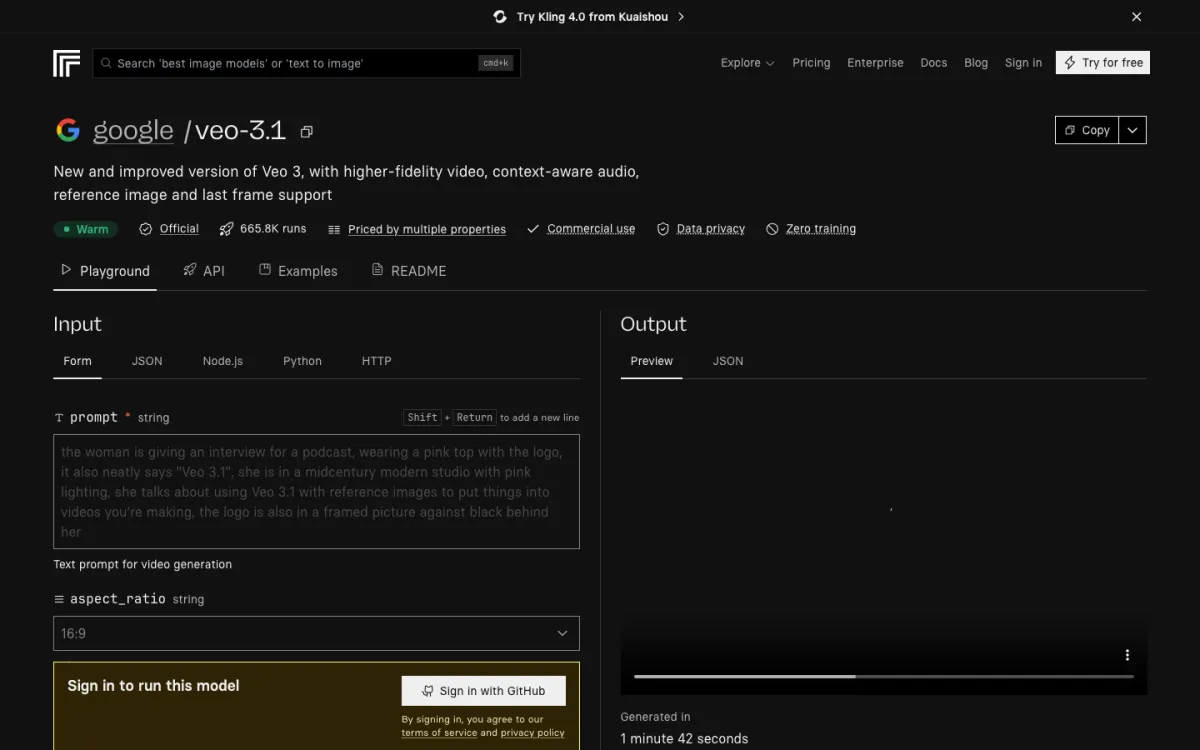Screen dimensions: 1200x750
Task: Click the search models input field
Action: [x=306, y=63]
